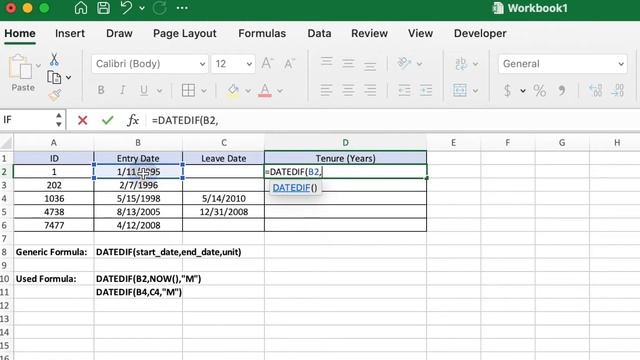
Task: Decrease the font size with the smaller A
Action: (289, 64)
